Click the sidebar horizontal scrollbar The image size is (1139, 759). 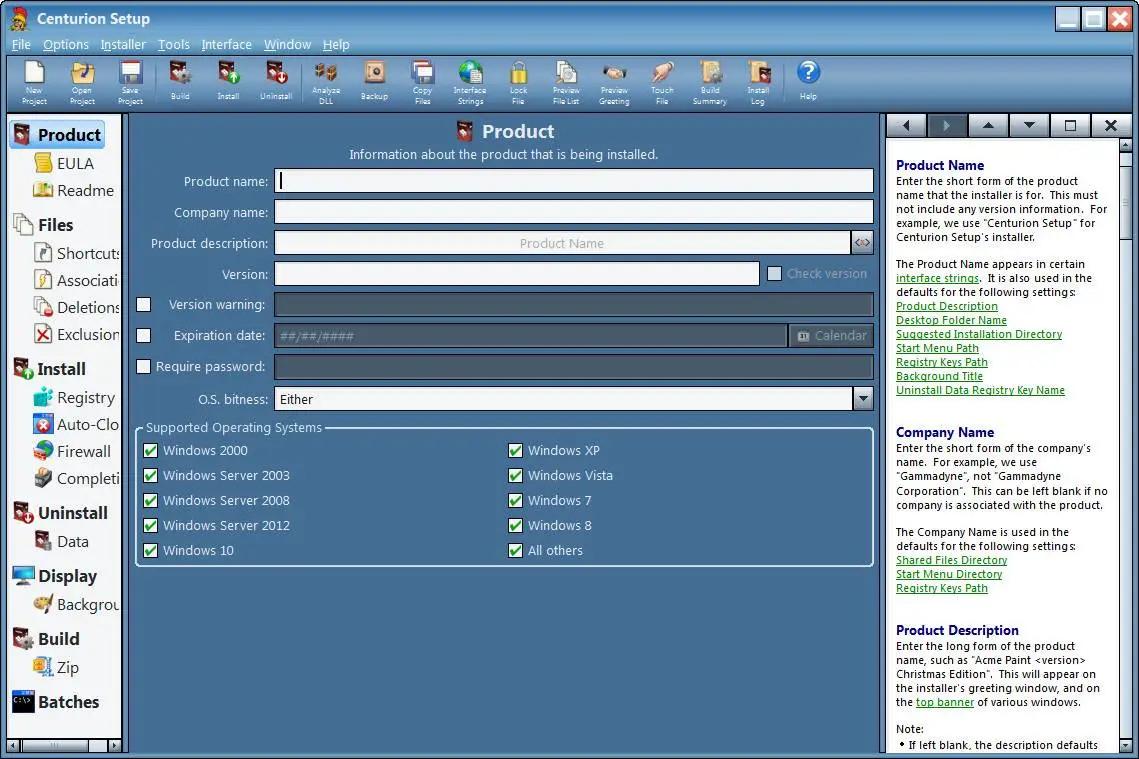[64, 745]
